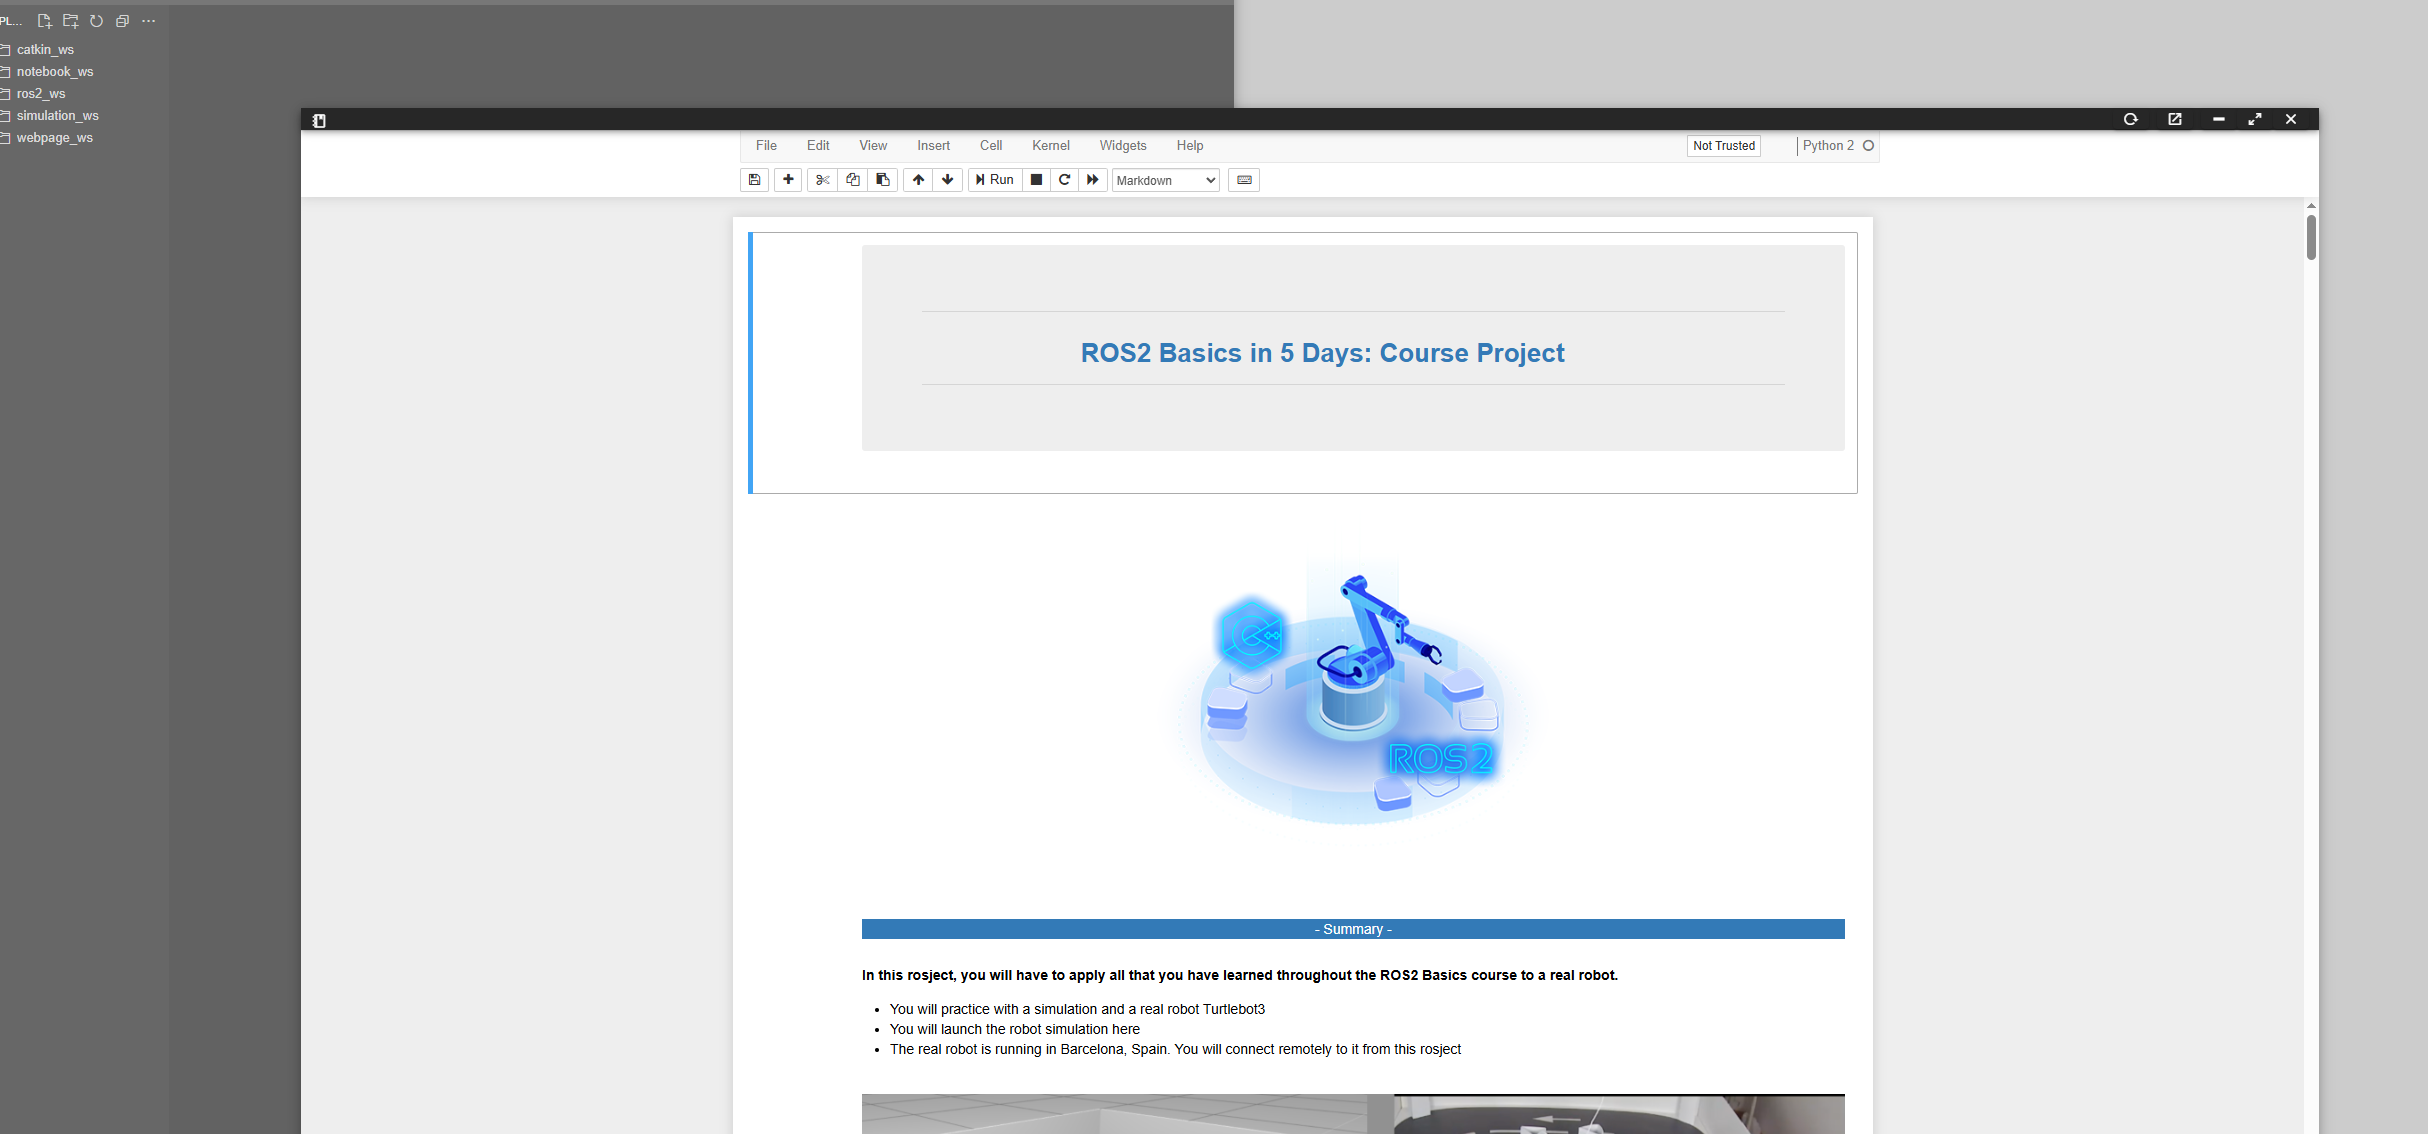Move selected cell down arrow
This screenshot has width=2428, height=1134.
coord(947,180)
